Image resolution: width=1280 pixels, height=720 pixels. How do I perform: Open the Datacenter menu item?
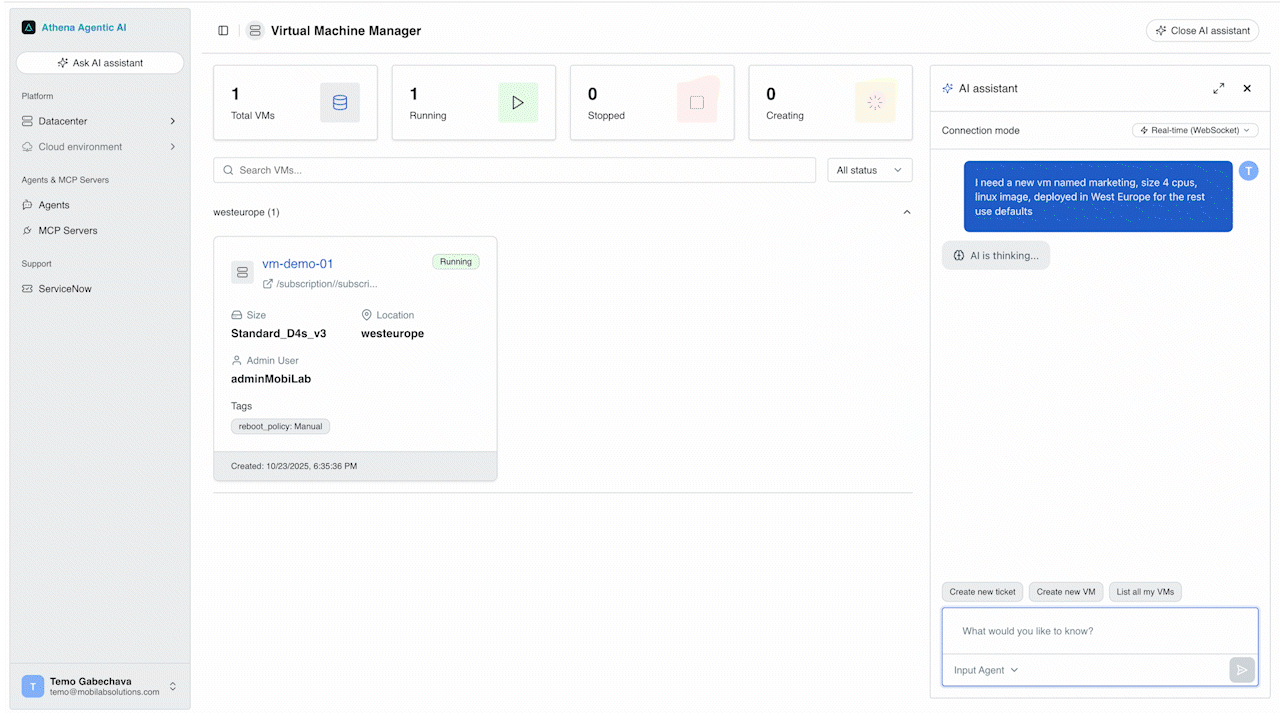pos(100,121)
